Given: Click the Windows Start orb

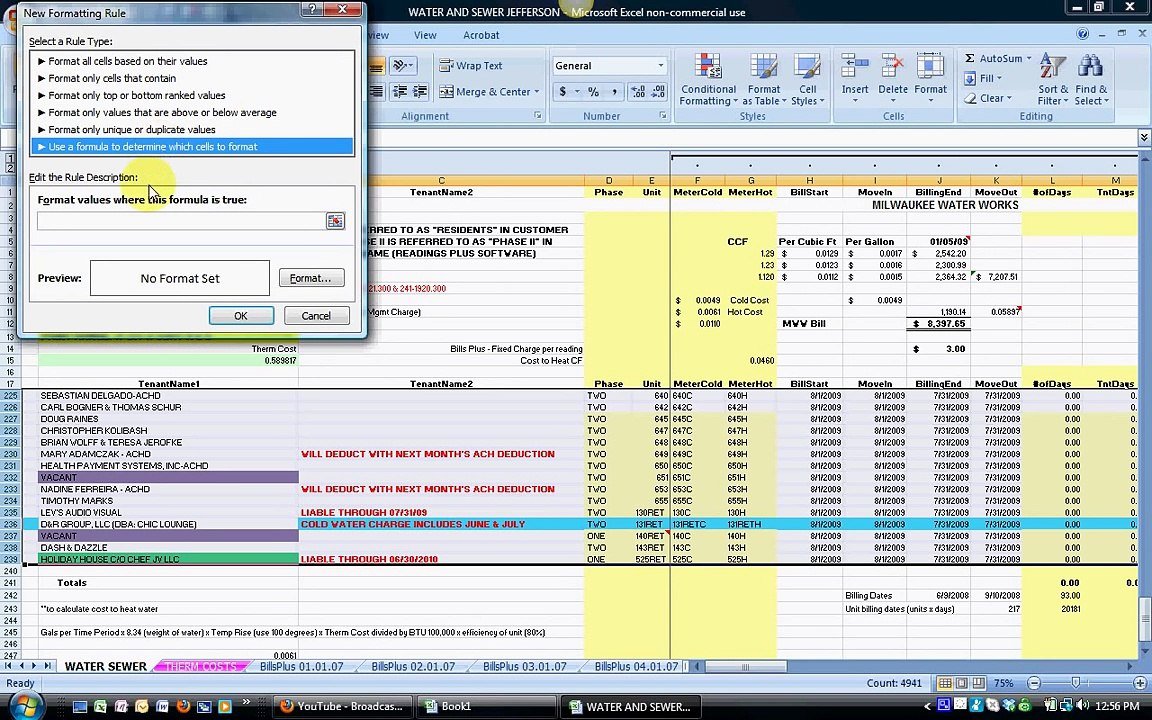Looking at the screenshot, I should 26,707.
